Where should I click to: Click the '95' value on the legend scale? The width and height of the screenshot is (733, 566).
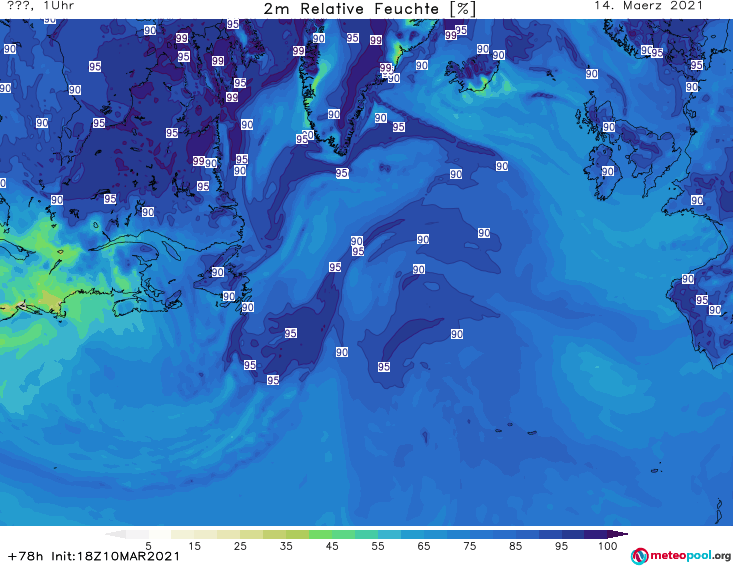click(561, 546)
